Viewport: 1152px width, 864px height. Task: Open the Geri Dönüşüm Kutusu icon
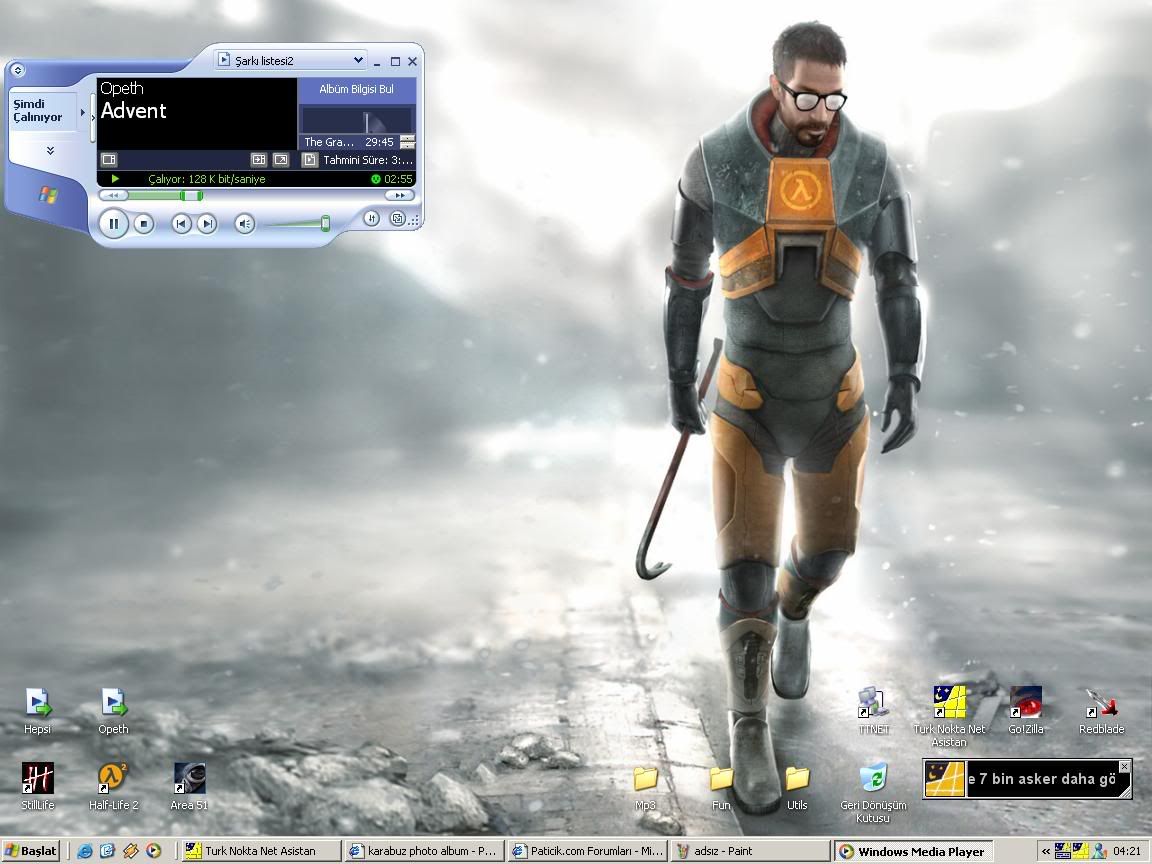873,778
